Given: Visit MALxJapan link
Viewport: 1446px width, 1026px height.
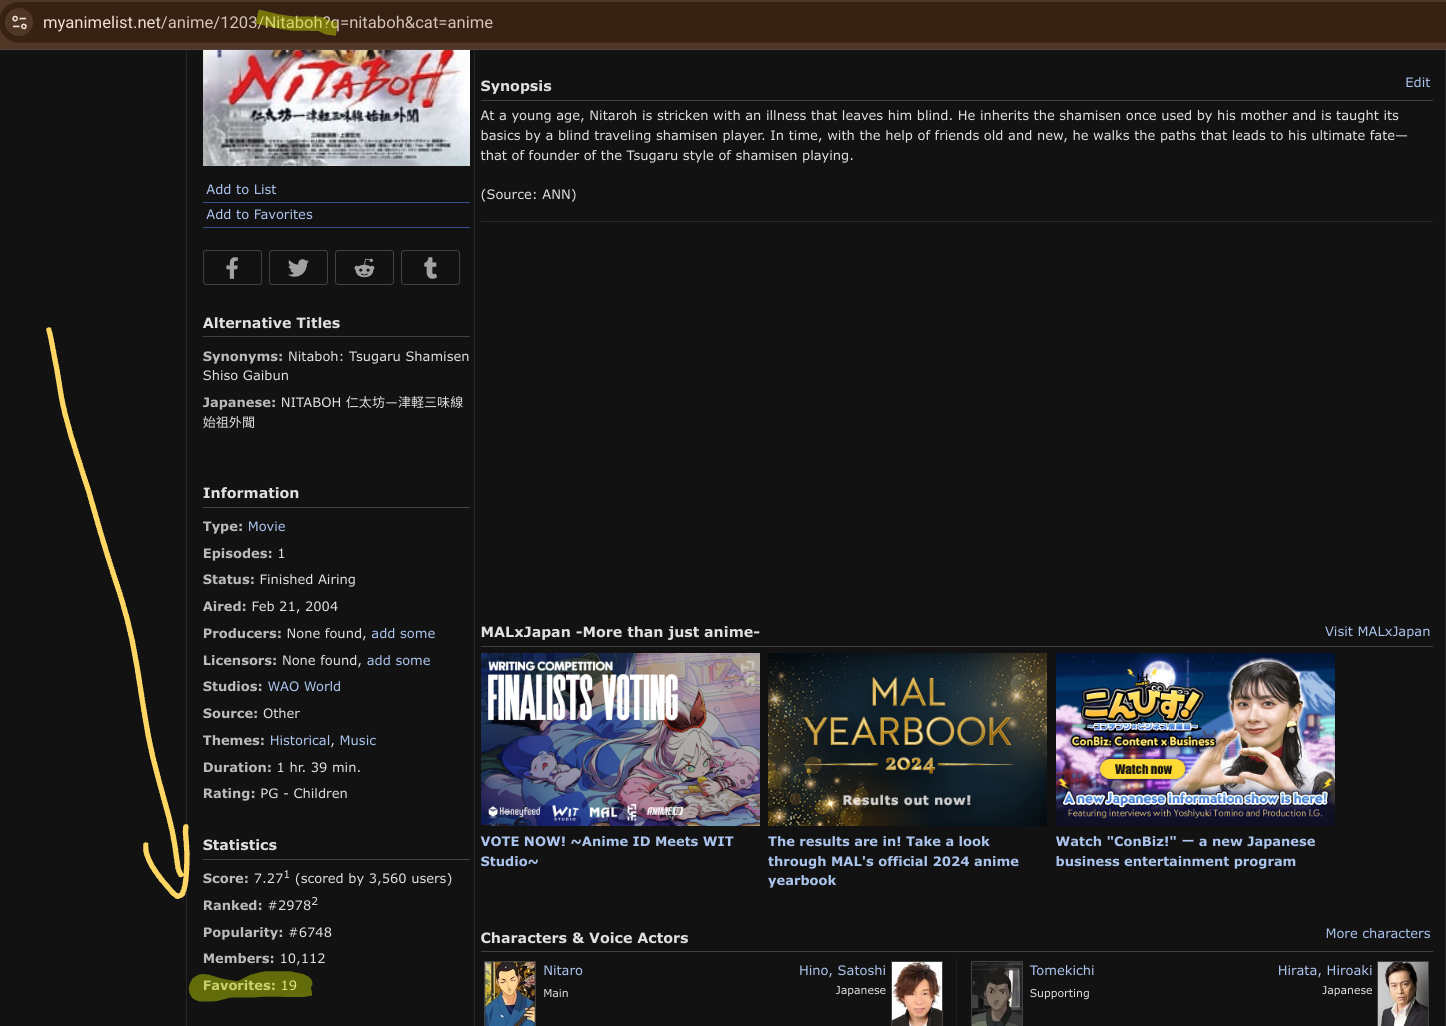Looking at the screenshot, I should point(1377,631).
